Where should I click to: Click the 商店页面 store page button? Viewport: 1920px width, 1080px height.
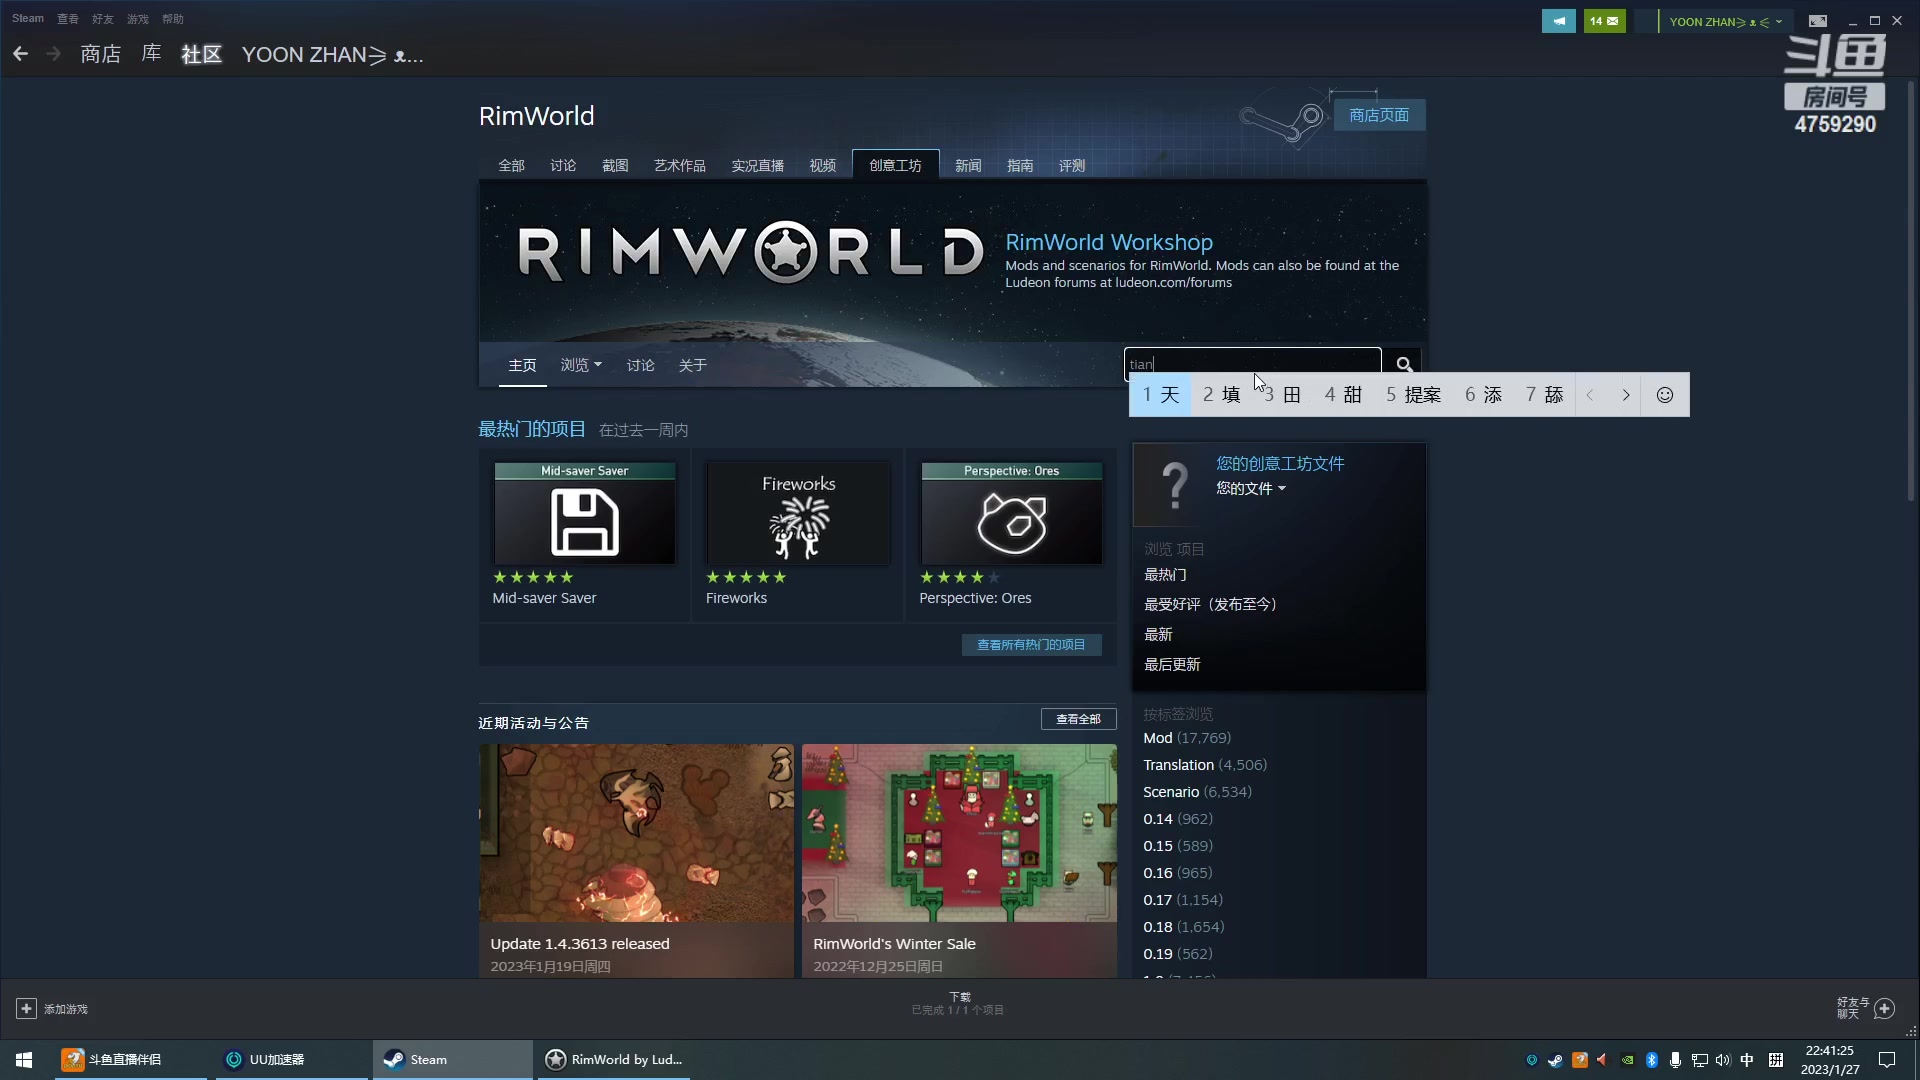pos(1379,115)
